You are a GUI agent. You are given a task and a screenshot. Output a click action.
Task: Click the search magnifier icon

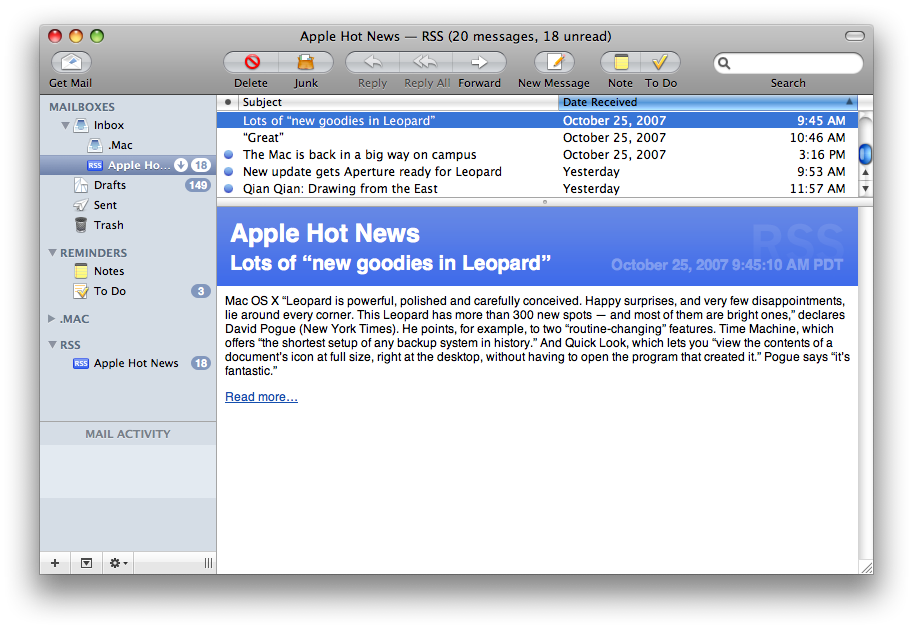click(724, 63)
